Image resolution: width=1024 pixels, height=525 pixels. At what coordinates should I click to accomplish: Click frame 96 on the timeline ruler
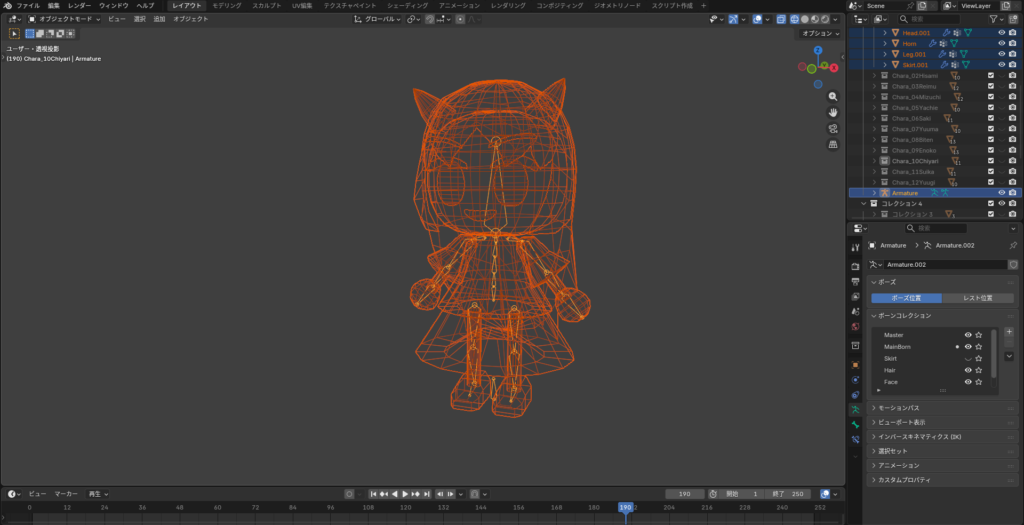pos(330,508)
